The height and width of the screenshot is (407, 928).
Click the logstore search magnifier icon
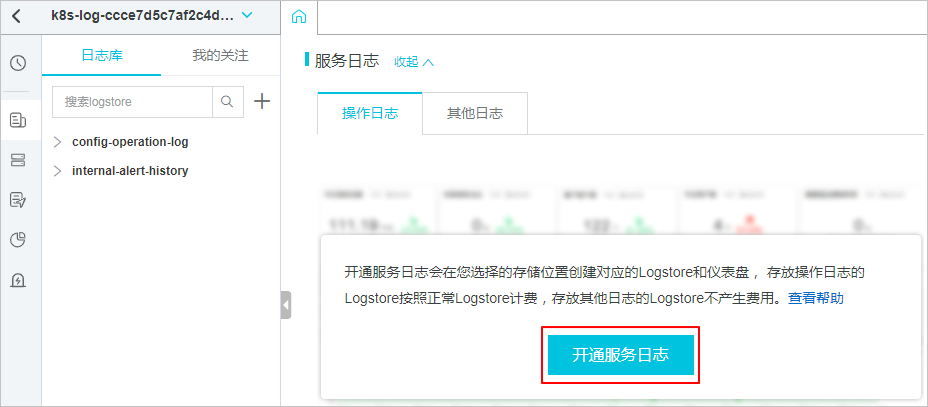pyautogui.click(x=227, y=102)
